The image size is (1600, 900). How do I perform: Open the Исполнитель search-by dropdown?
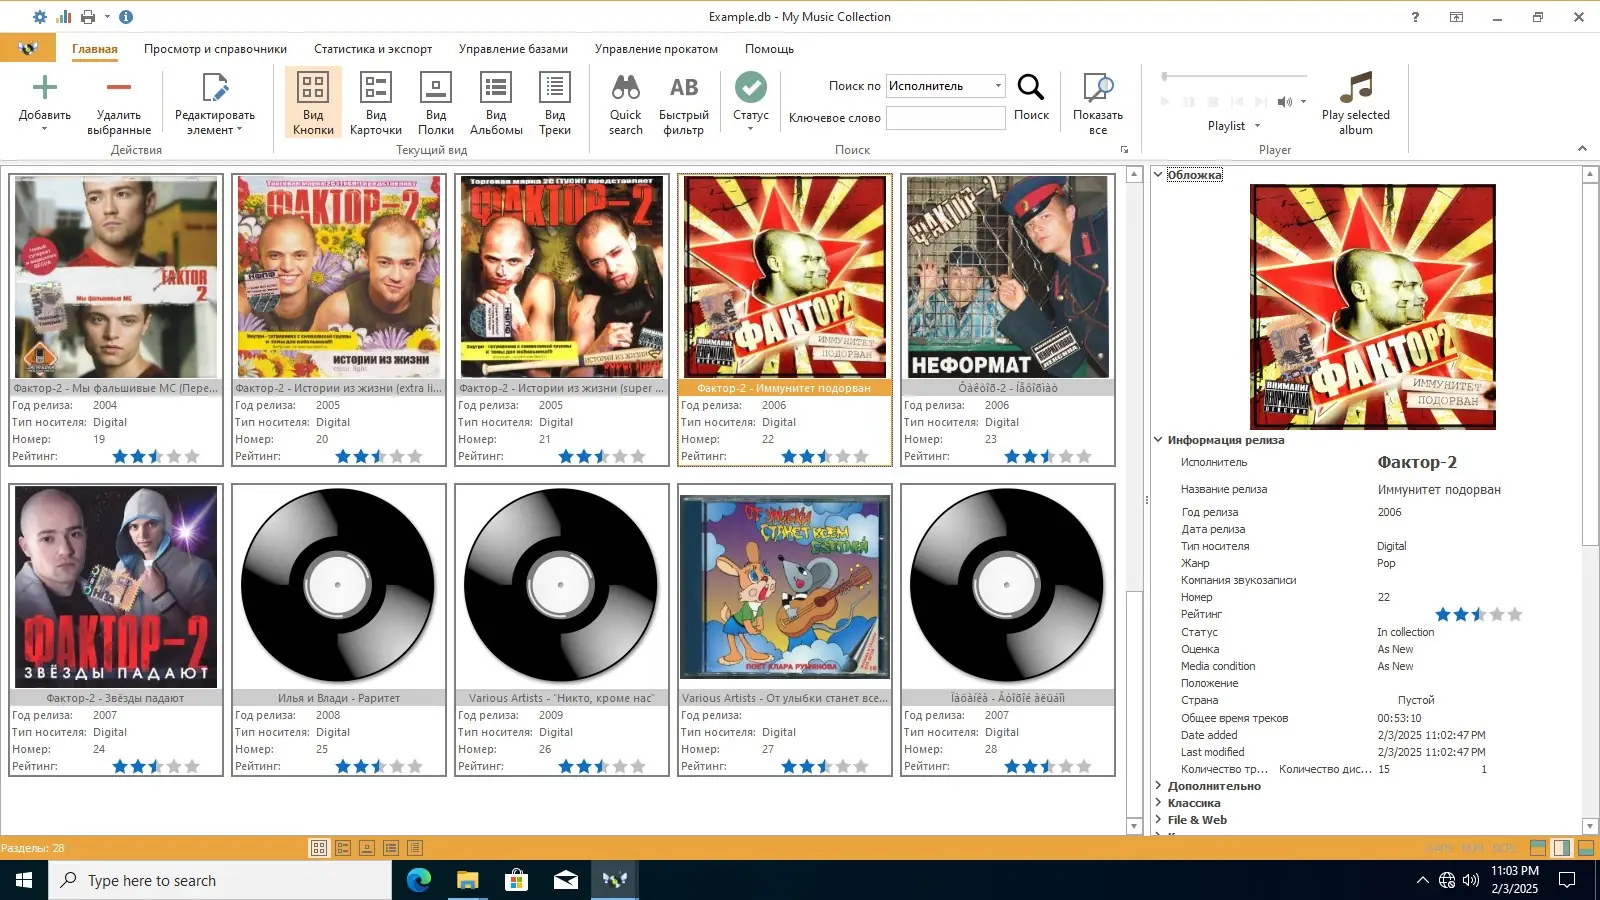945,86
